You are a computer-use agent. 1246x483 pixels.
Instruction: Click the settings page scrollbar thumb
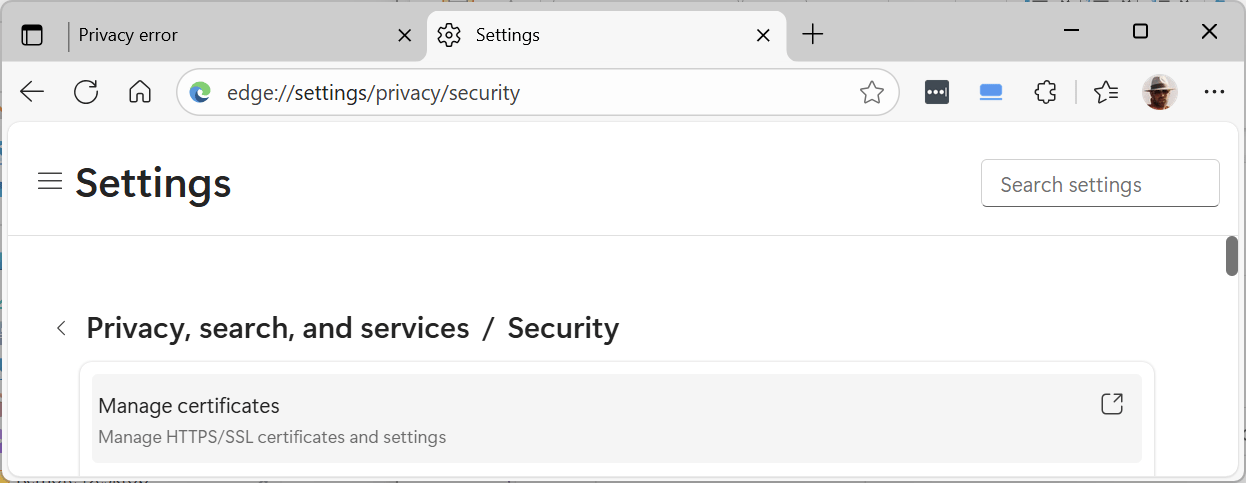[1232, 256]
